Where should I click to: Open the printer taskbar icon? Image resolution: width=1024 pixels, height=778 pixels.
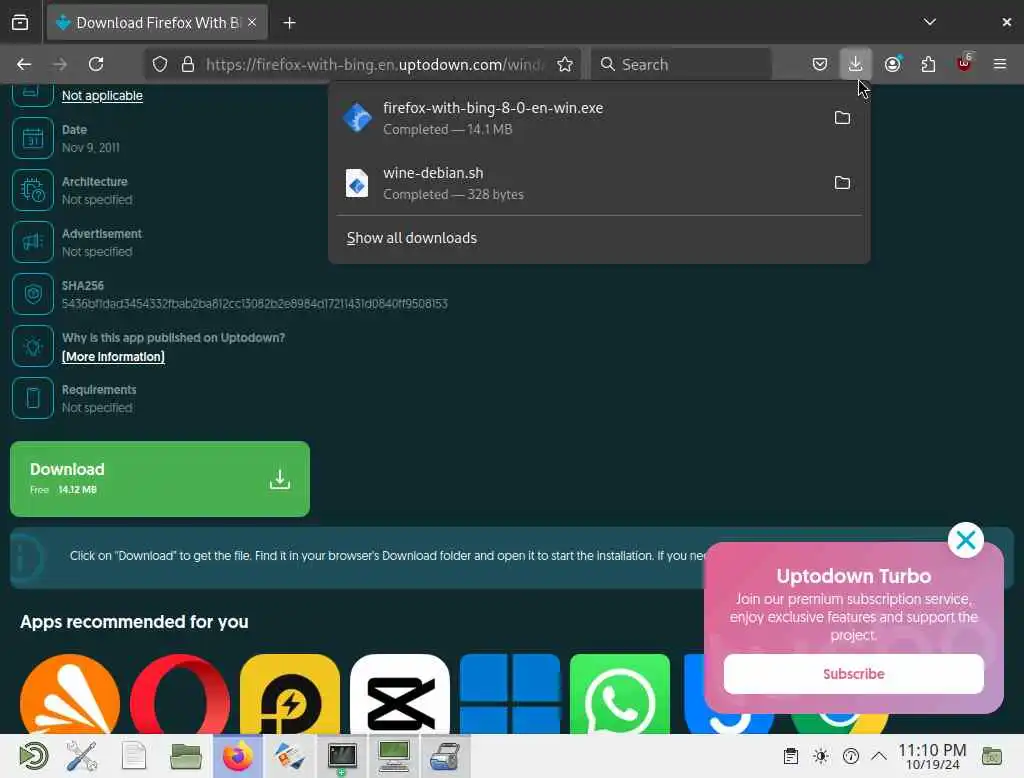[445, 756]
